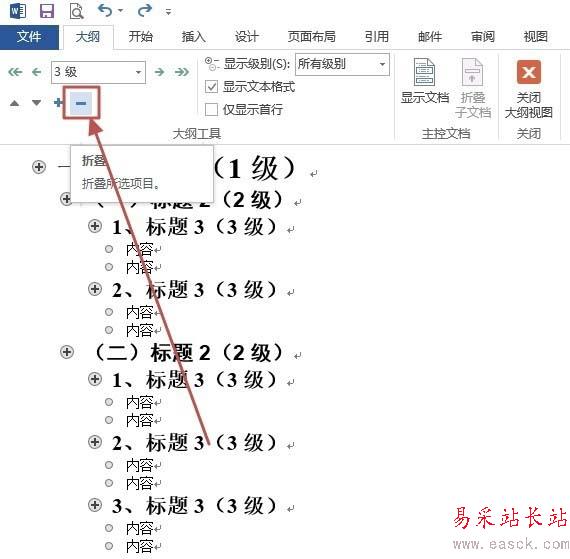Toggle the 显示文本格式 checkbox
Image resolution: width=570 pixels, height=559 pixels.
pos(212,87)
